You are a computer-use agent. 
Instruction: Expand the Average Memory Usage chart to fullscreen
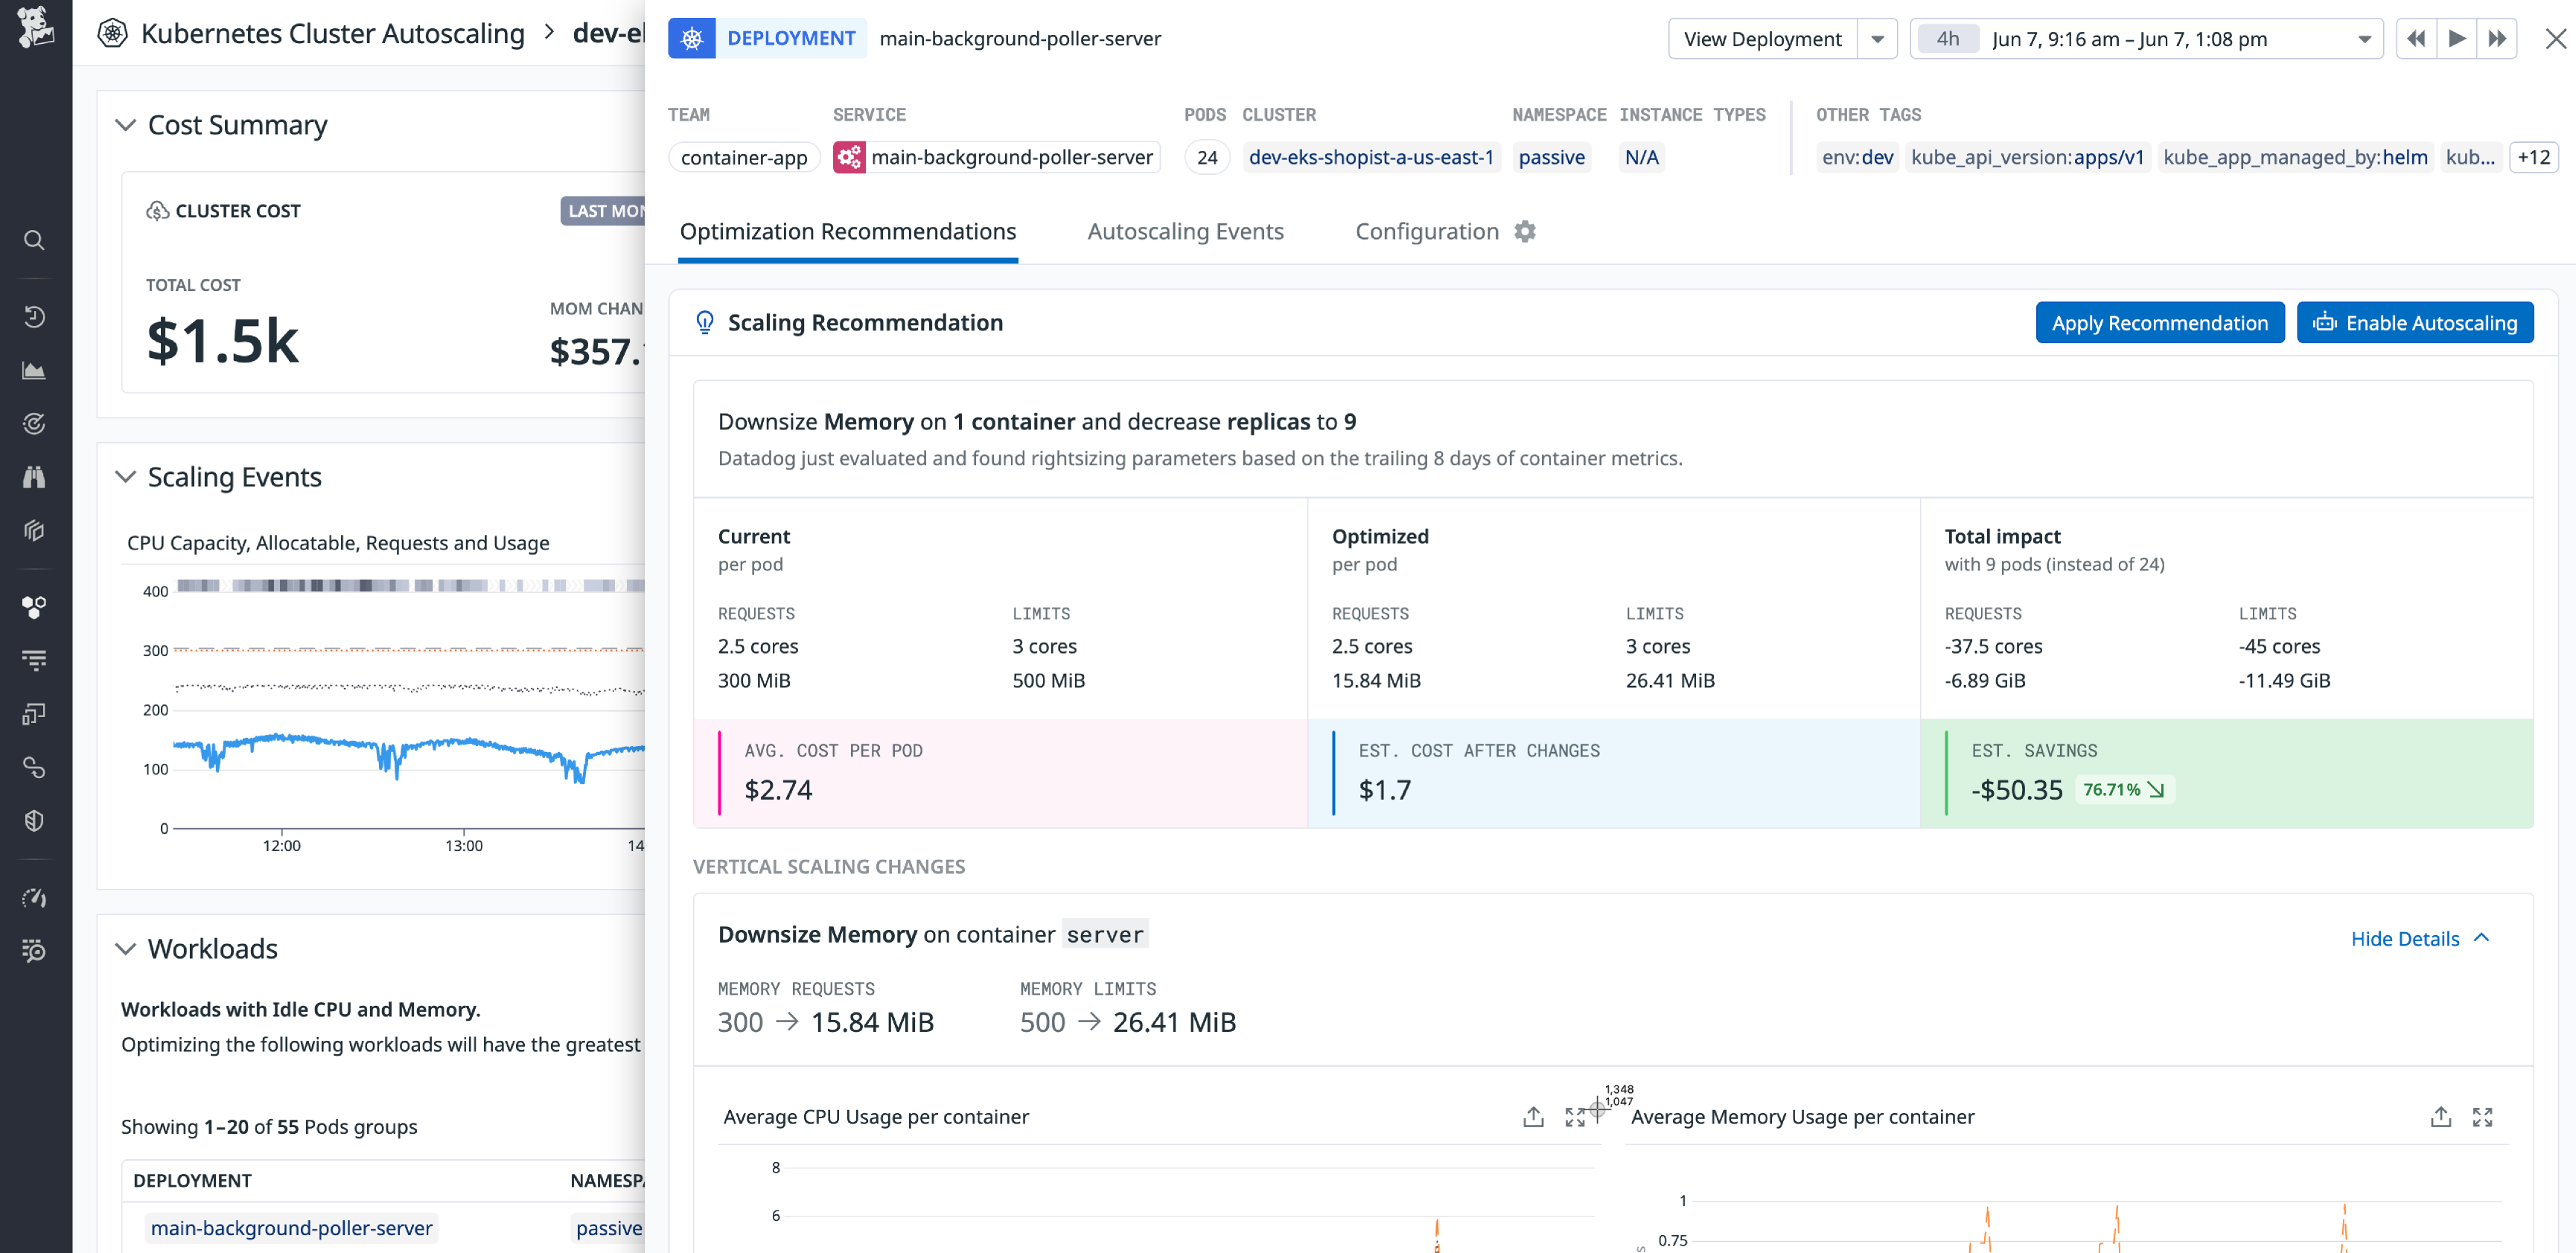[x=2484, y=1117]
